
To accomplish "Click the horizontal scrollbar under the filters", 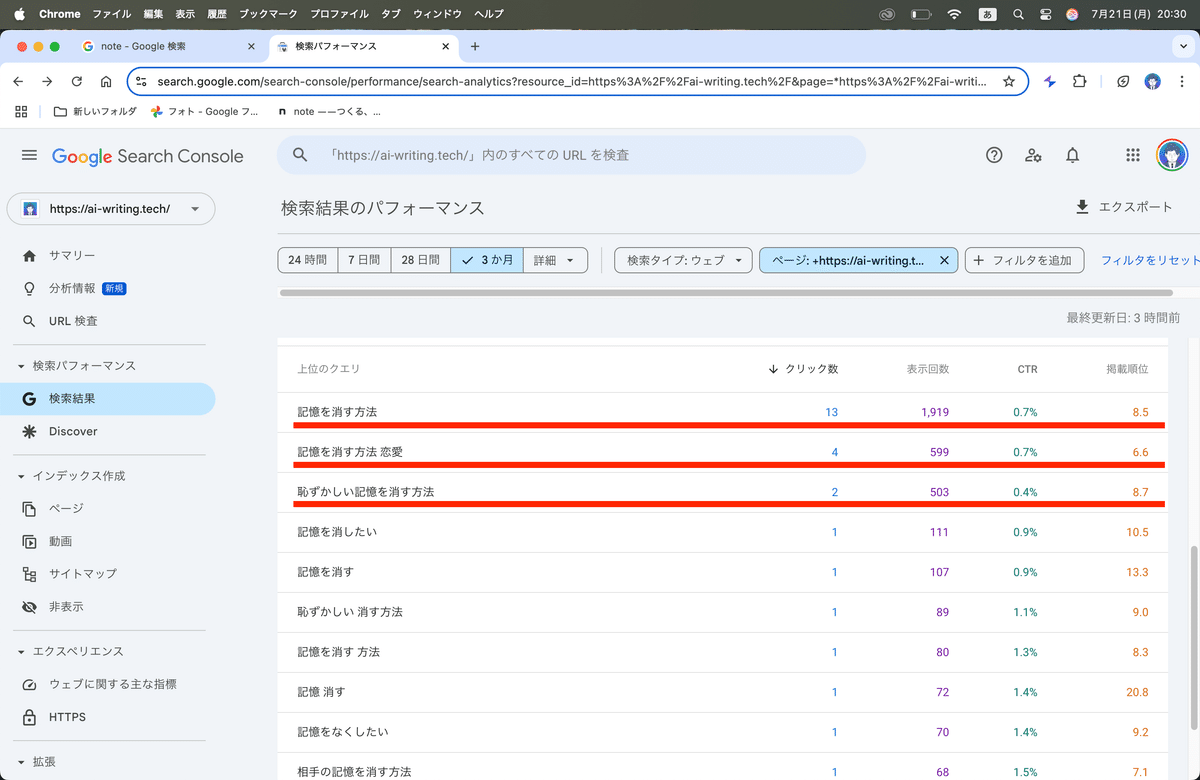I will [x=726, y=293].
